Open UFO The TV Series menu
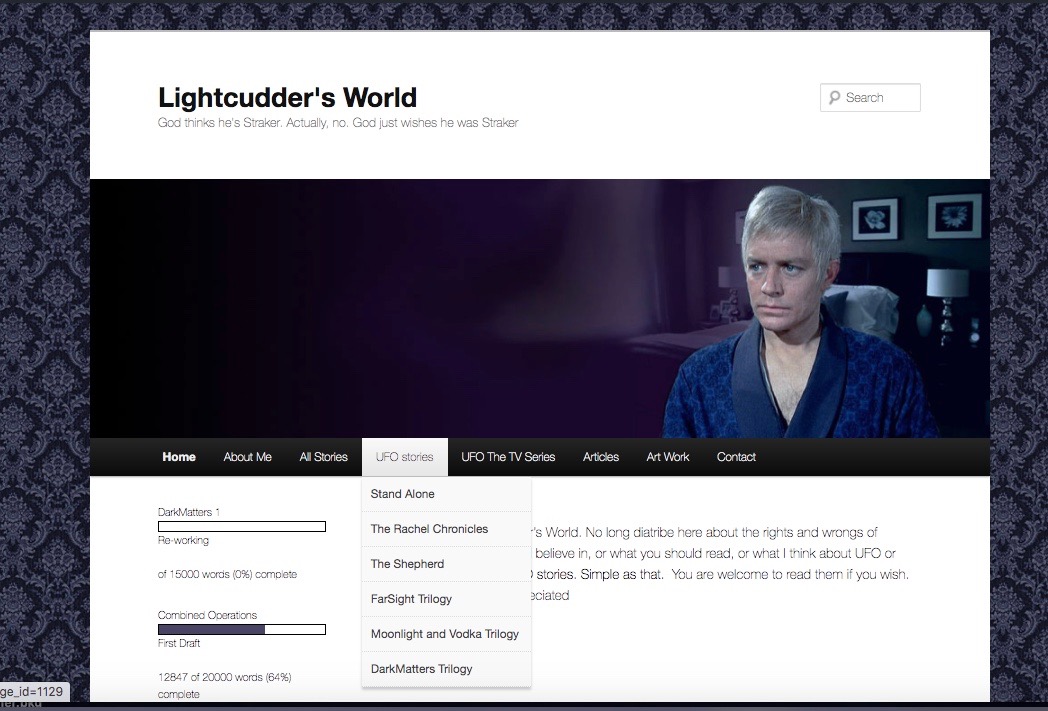This screenshot has height=711, width=1048. coord(508,457)
